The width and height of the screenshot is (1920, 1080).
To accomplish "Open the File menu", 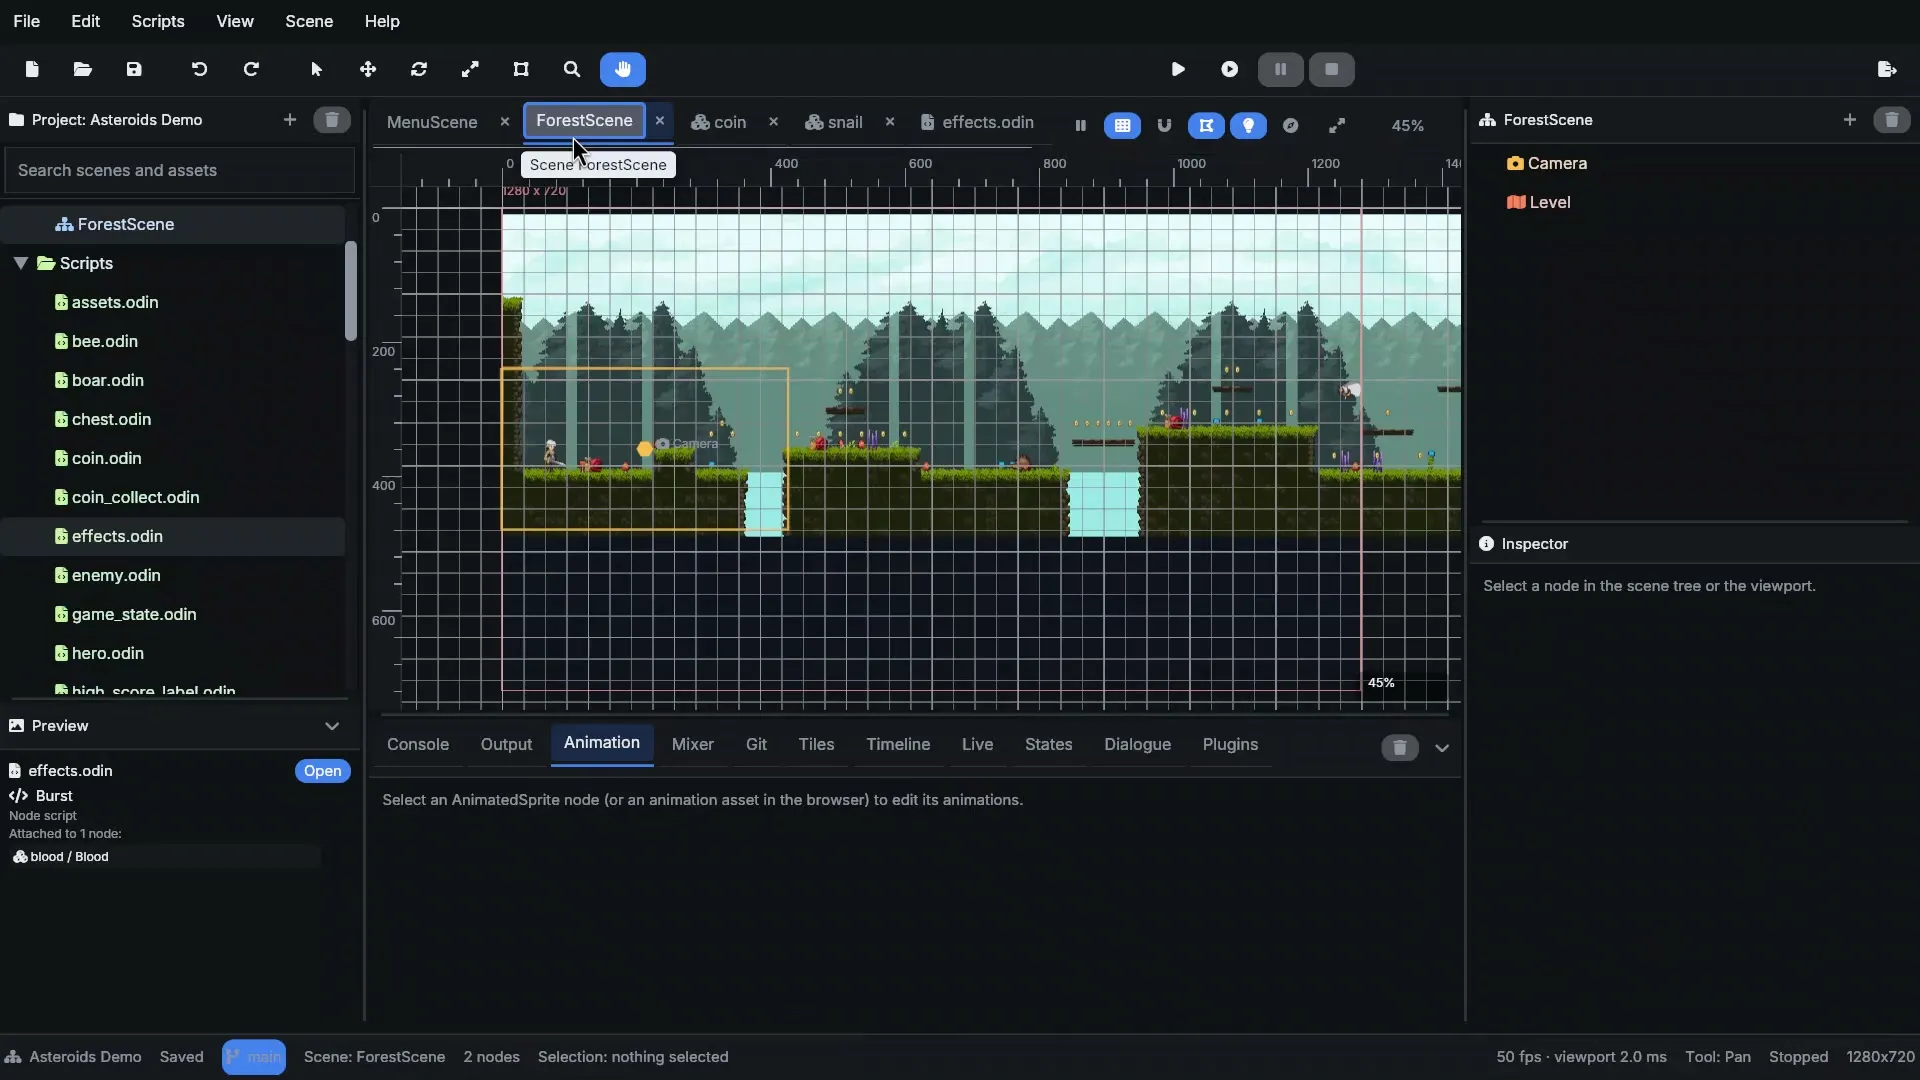I will 27,21.
